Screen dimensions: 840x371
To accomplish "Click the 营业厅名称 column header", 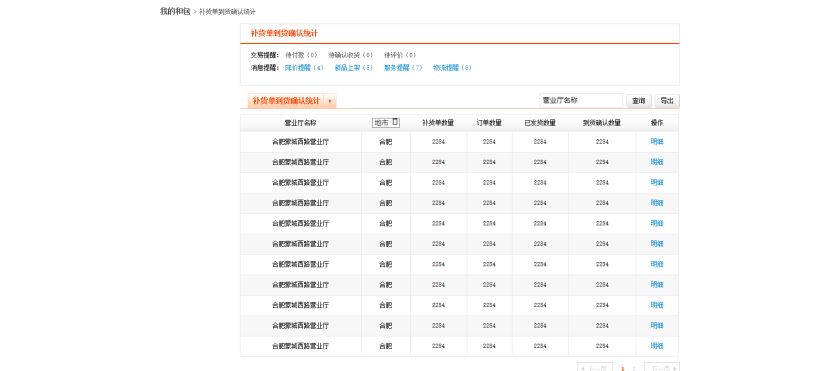I will [301, 123].
